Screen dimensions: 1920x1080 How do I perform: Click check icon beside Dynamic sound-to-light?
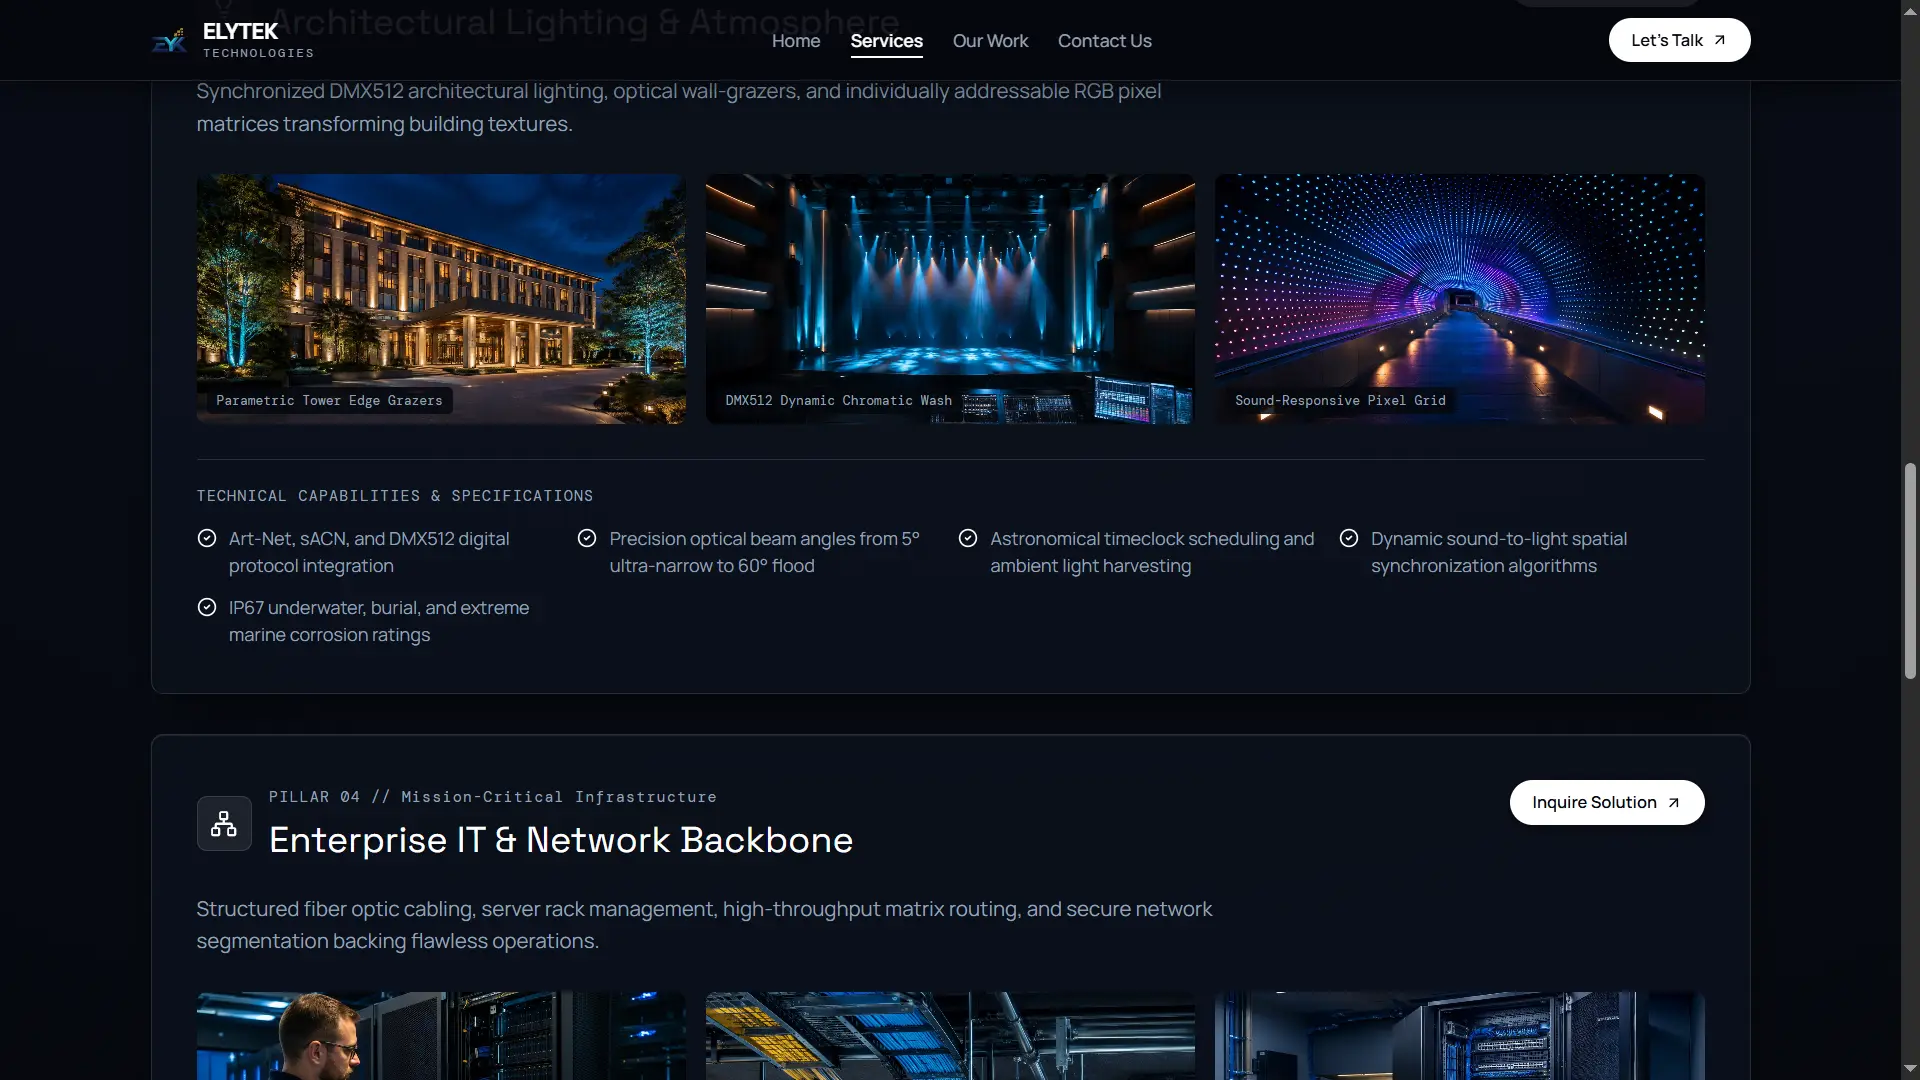coord(1349,538)
